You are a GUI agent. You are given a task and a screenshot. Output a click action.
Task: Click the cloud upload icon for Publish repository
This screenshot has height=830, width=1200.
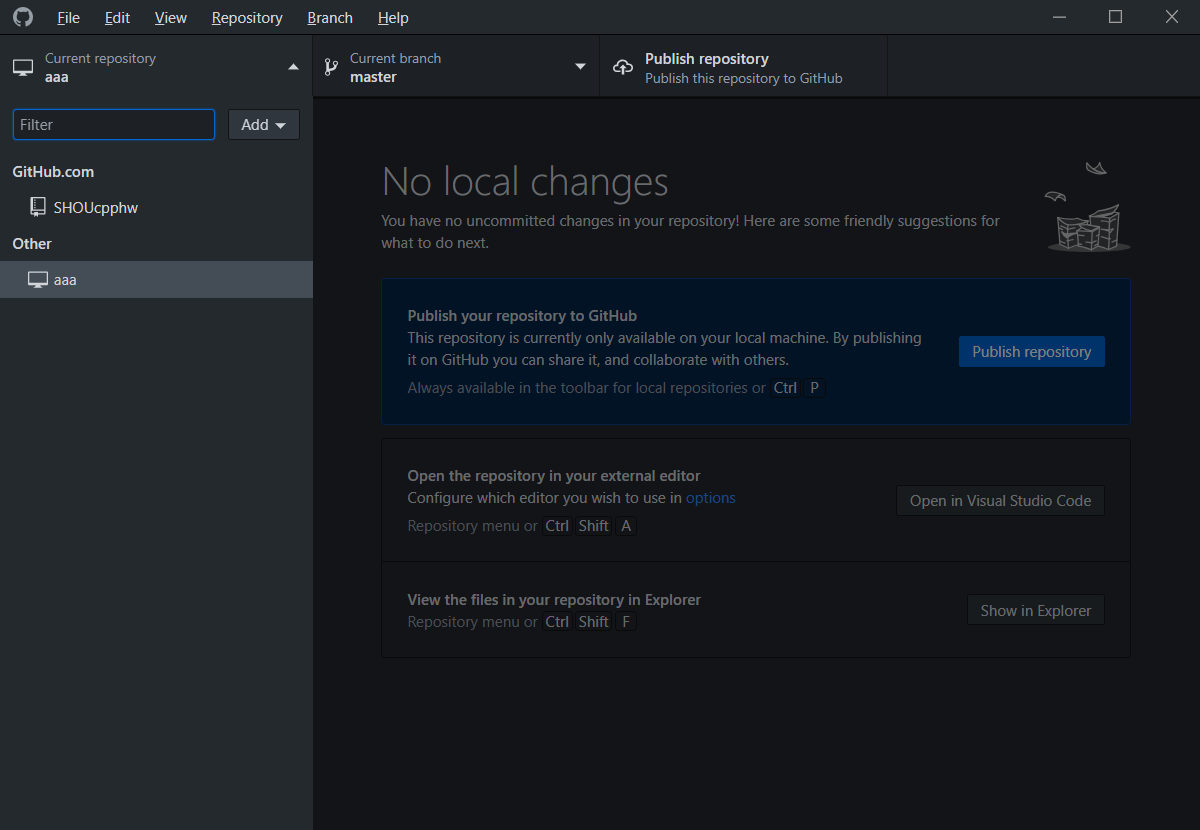click(x=623, y=68)
